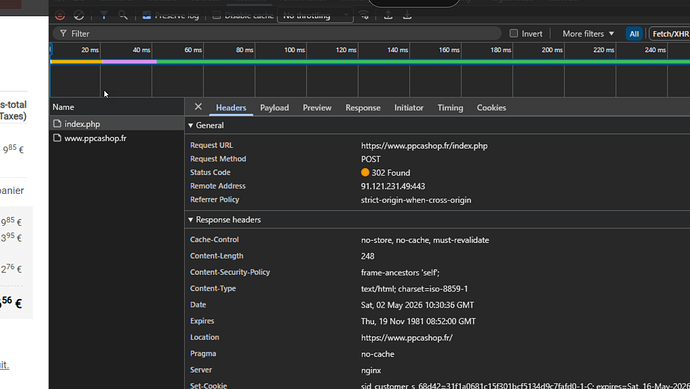Focus the Filter text field
This screenshot has height=389, width=690.
pyautogui.click(x=277, y=33)
